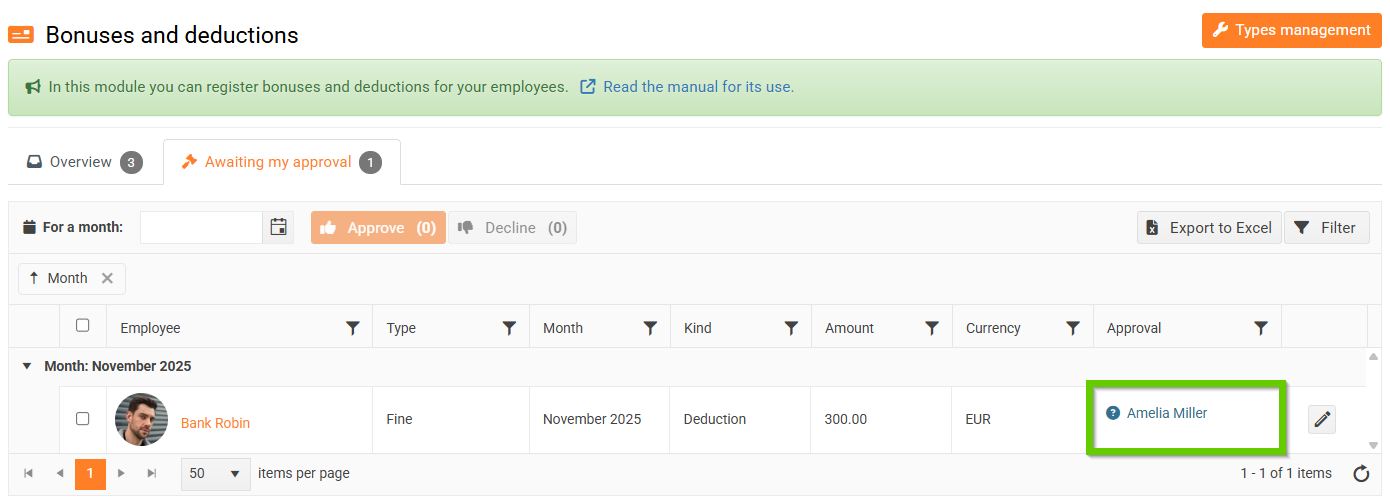Viewport: 1390px width, 504px height.
Task: Click the Types management button
Action: [1291, 30]
